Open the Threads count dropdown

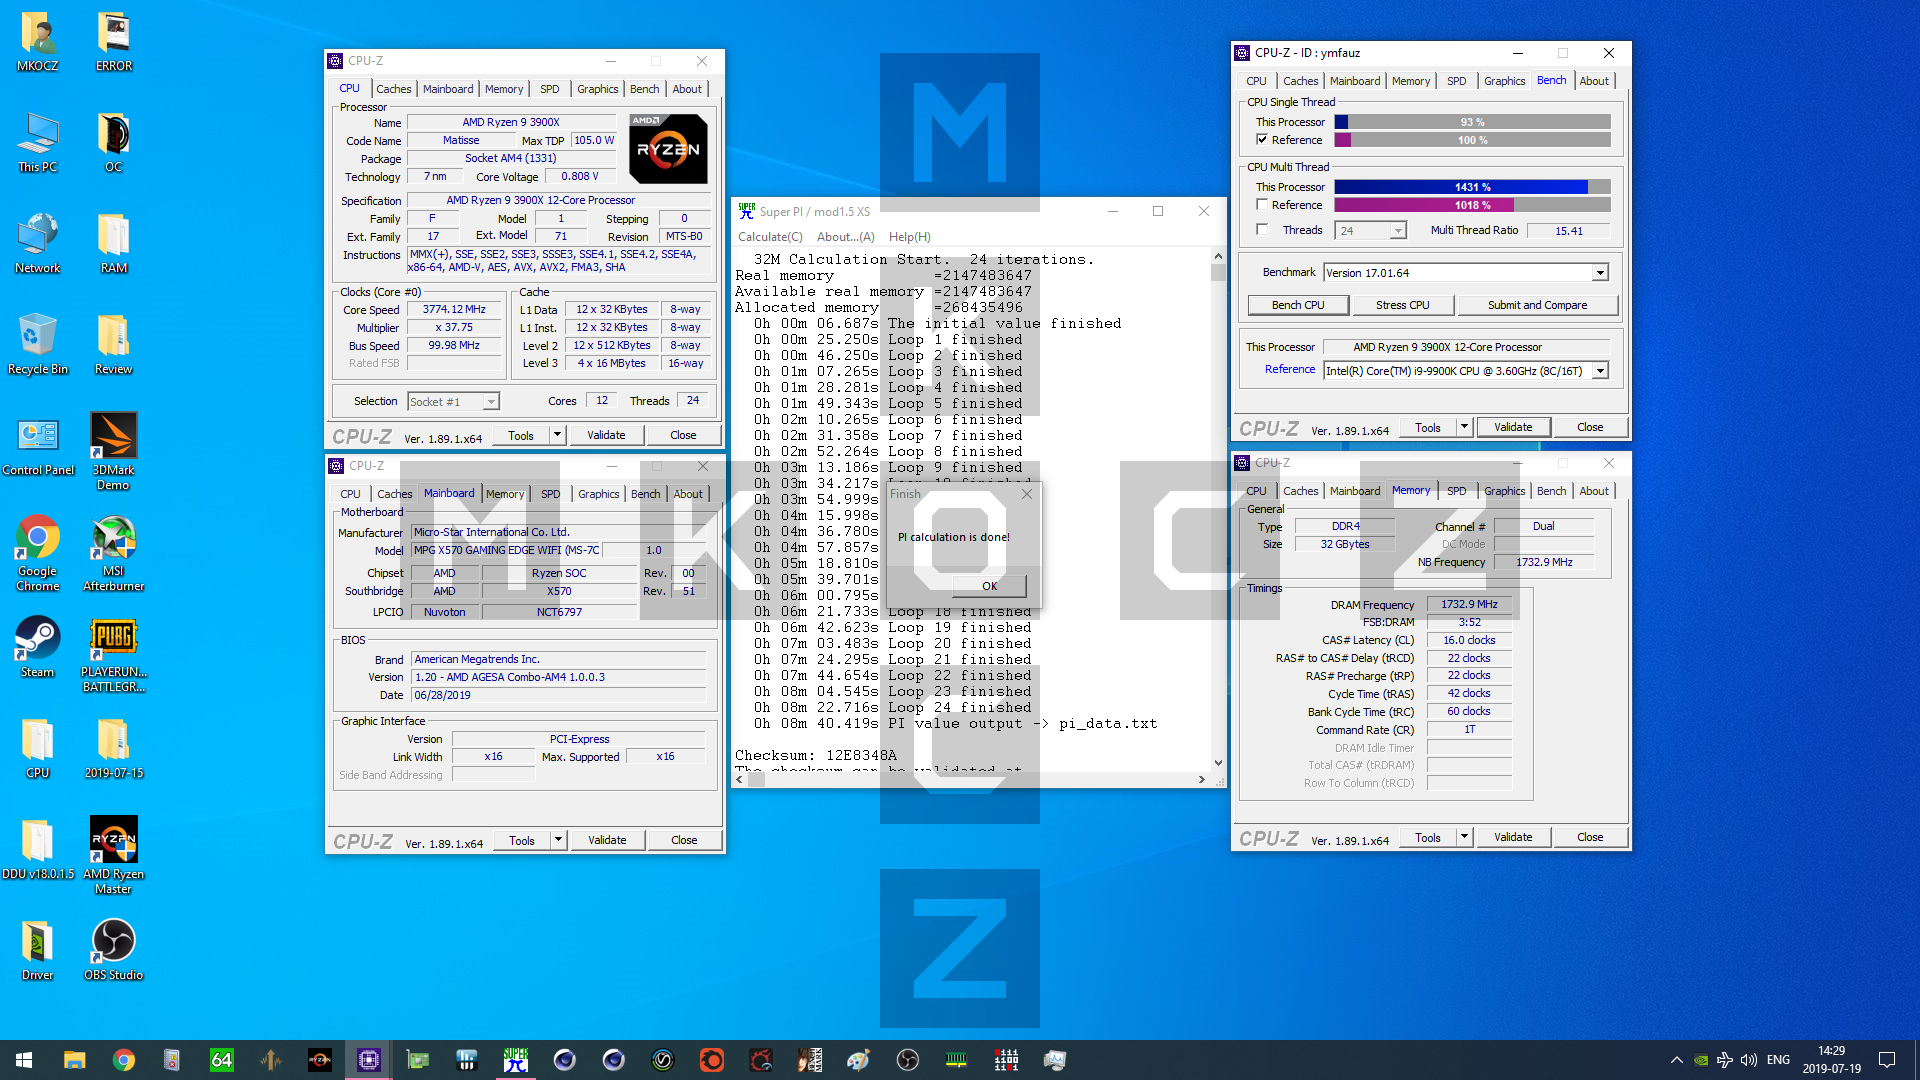1398,231
